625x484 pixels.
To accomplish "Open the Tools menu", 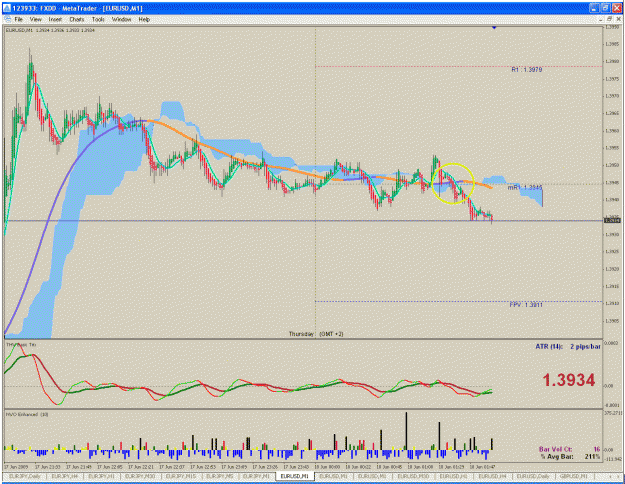I will tap(98, 19).
